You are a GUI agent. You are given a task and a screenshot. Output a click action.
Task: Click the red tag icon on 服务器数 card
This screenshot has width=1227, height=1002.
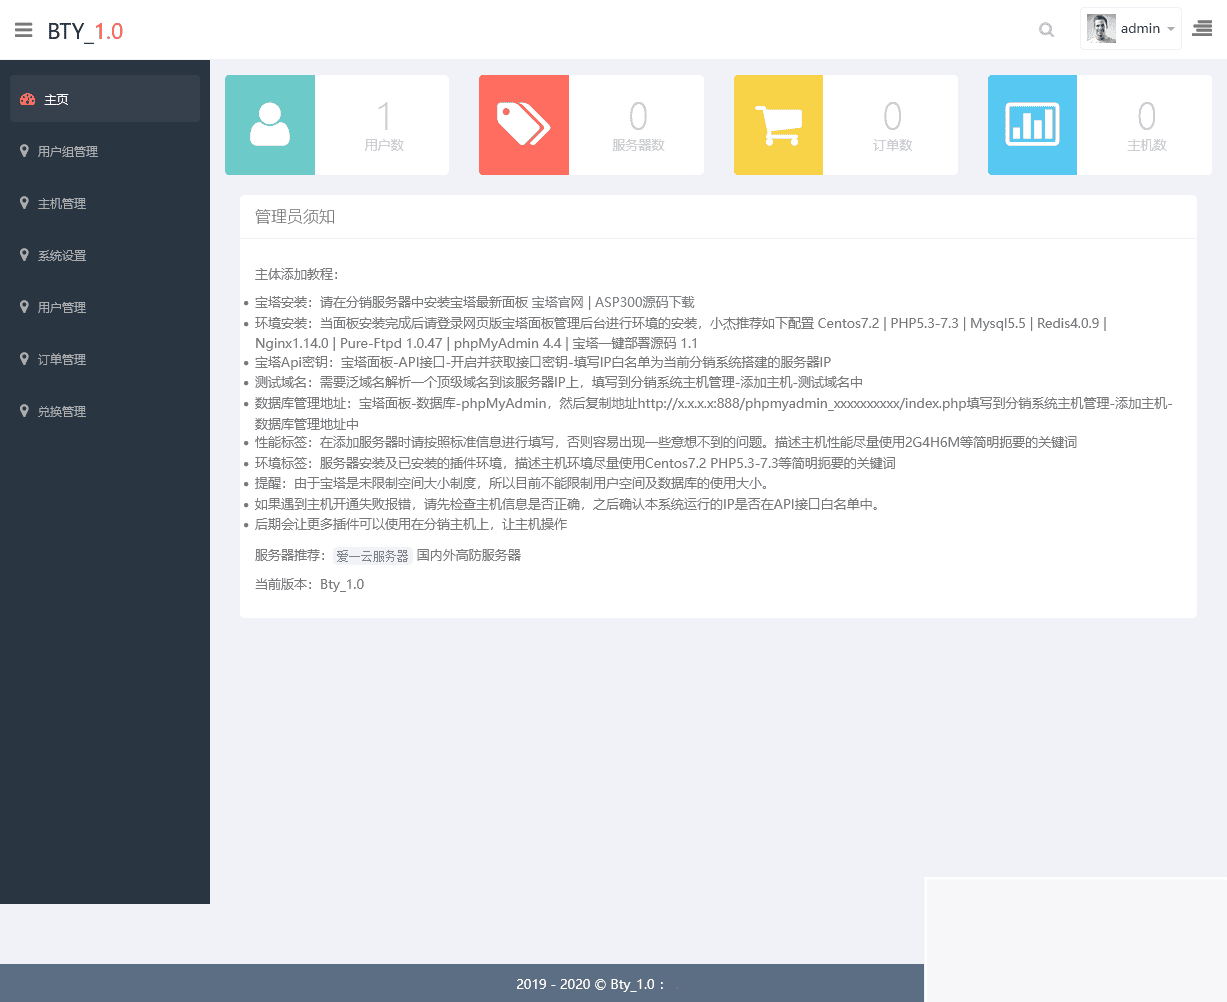coord(523,124)
